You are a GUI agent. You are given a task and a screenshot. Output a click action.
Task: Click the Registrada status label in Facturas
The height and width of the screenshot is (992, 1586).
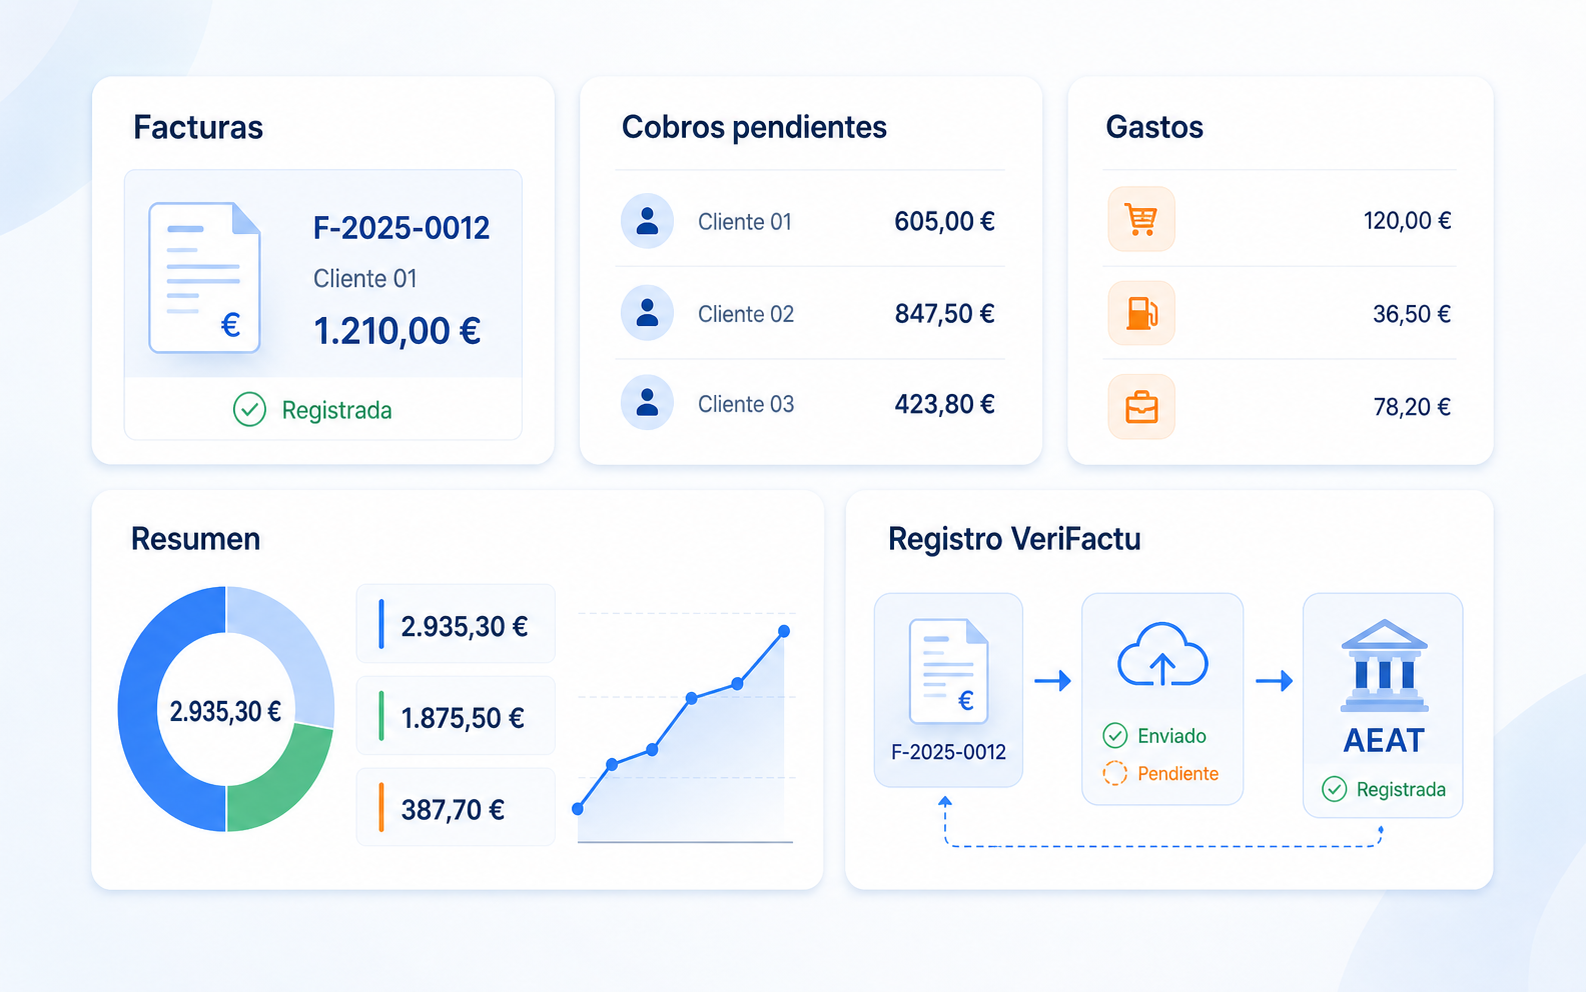[x=337, y=410]
